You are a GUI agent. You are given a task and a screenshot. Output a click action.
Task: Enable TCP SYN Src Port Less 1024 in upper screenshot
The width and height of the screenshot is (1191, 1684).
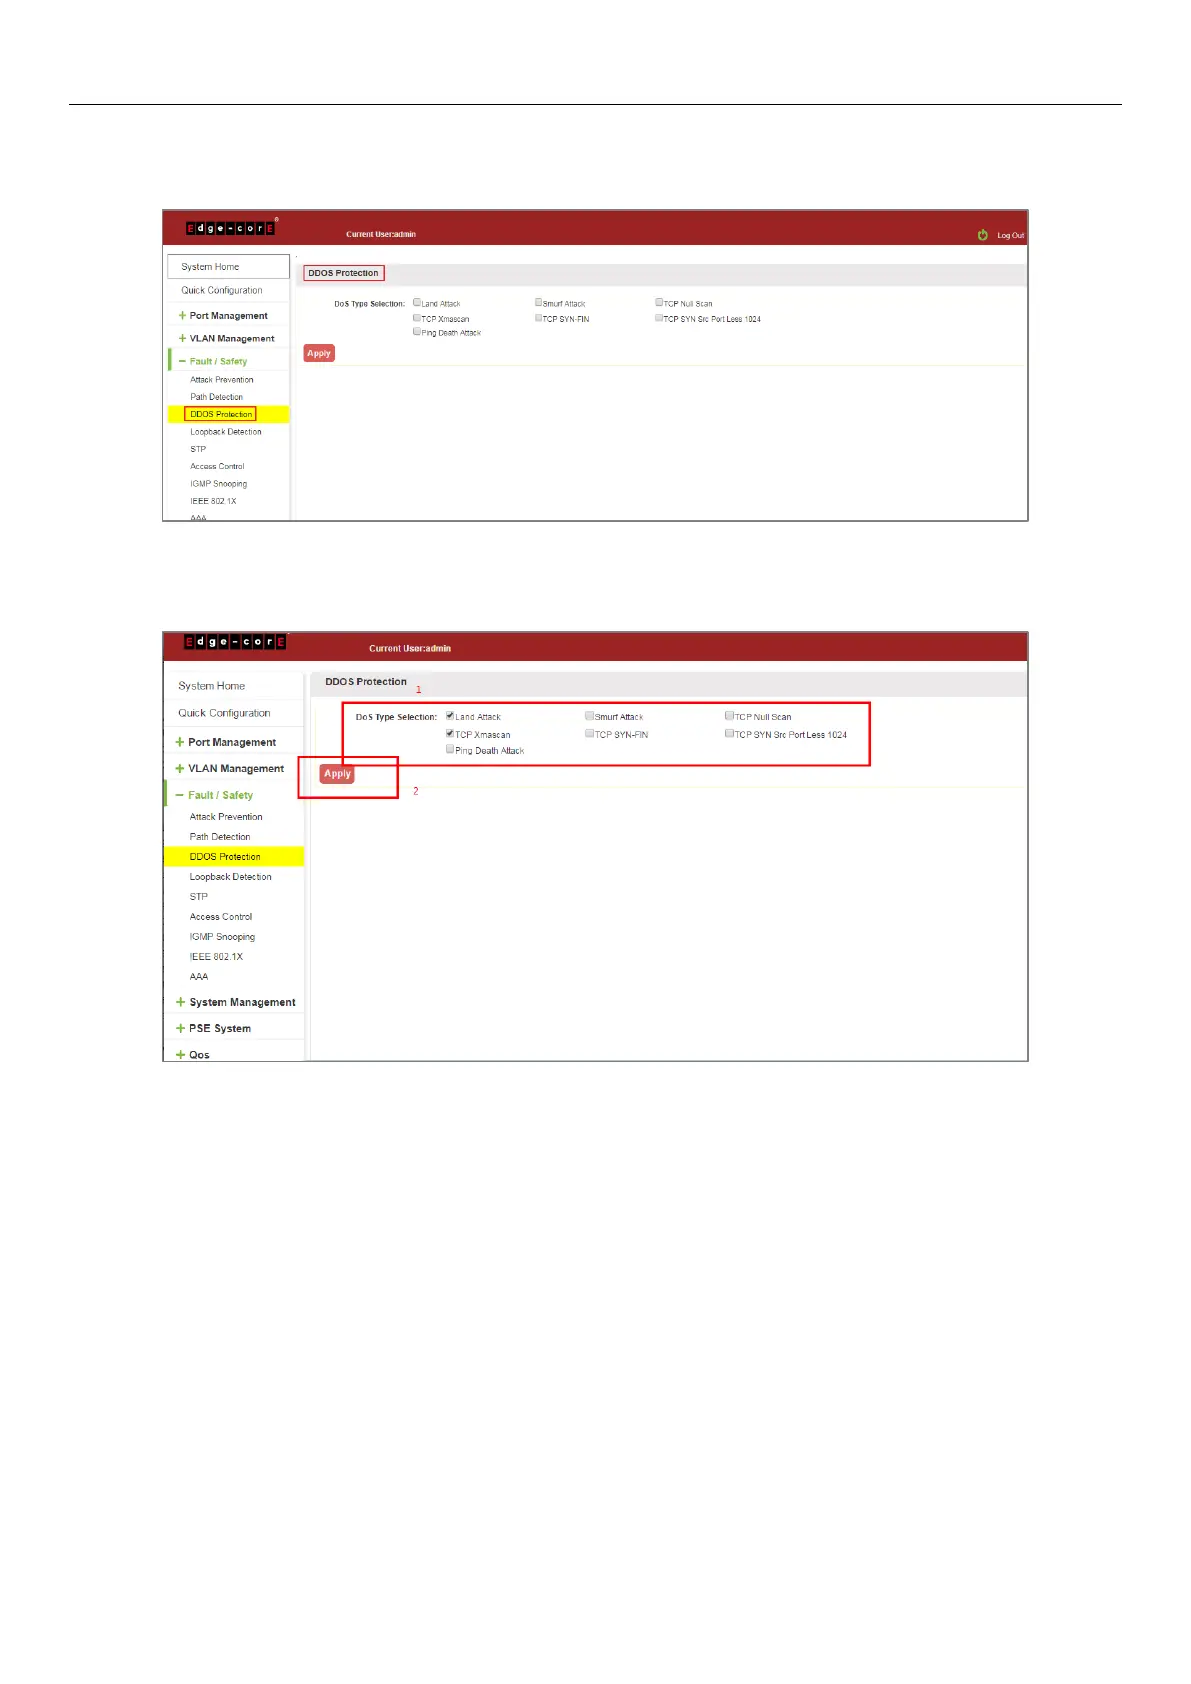pos(659,318)
